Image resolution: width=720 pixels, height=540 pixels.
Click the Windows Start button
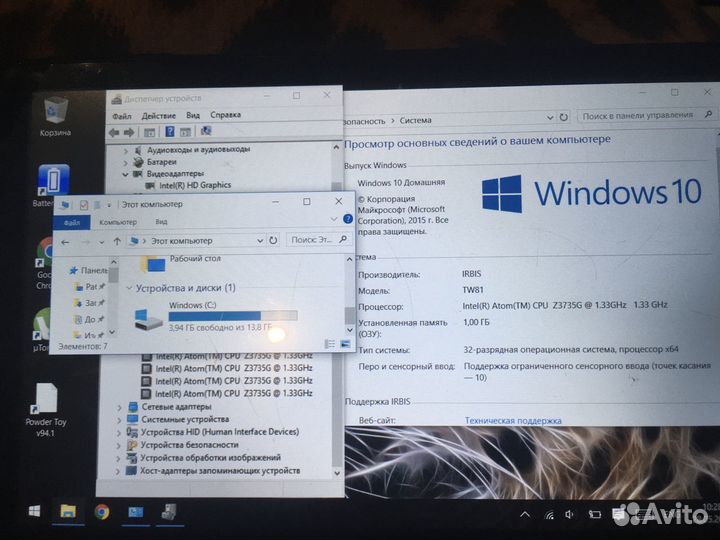(x=34, y=512)
